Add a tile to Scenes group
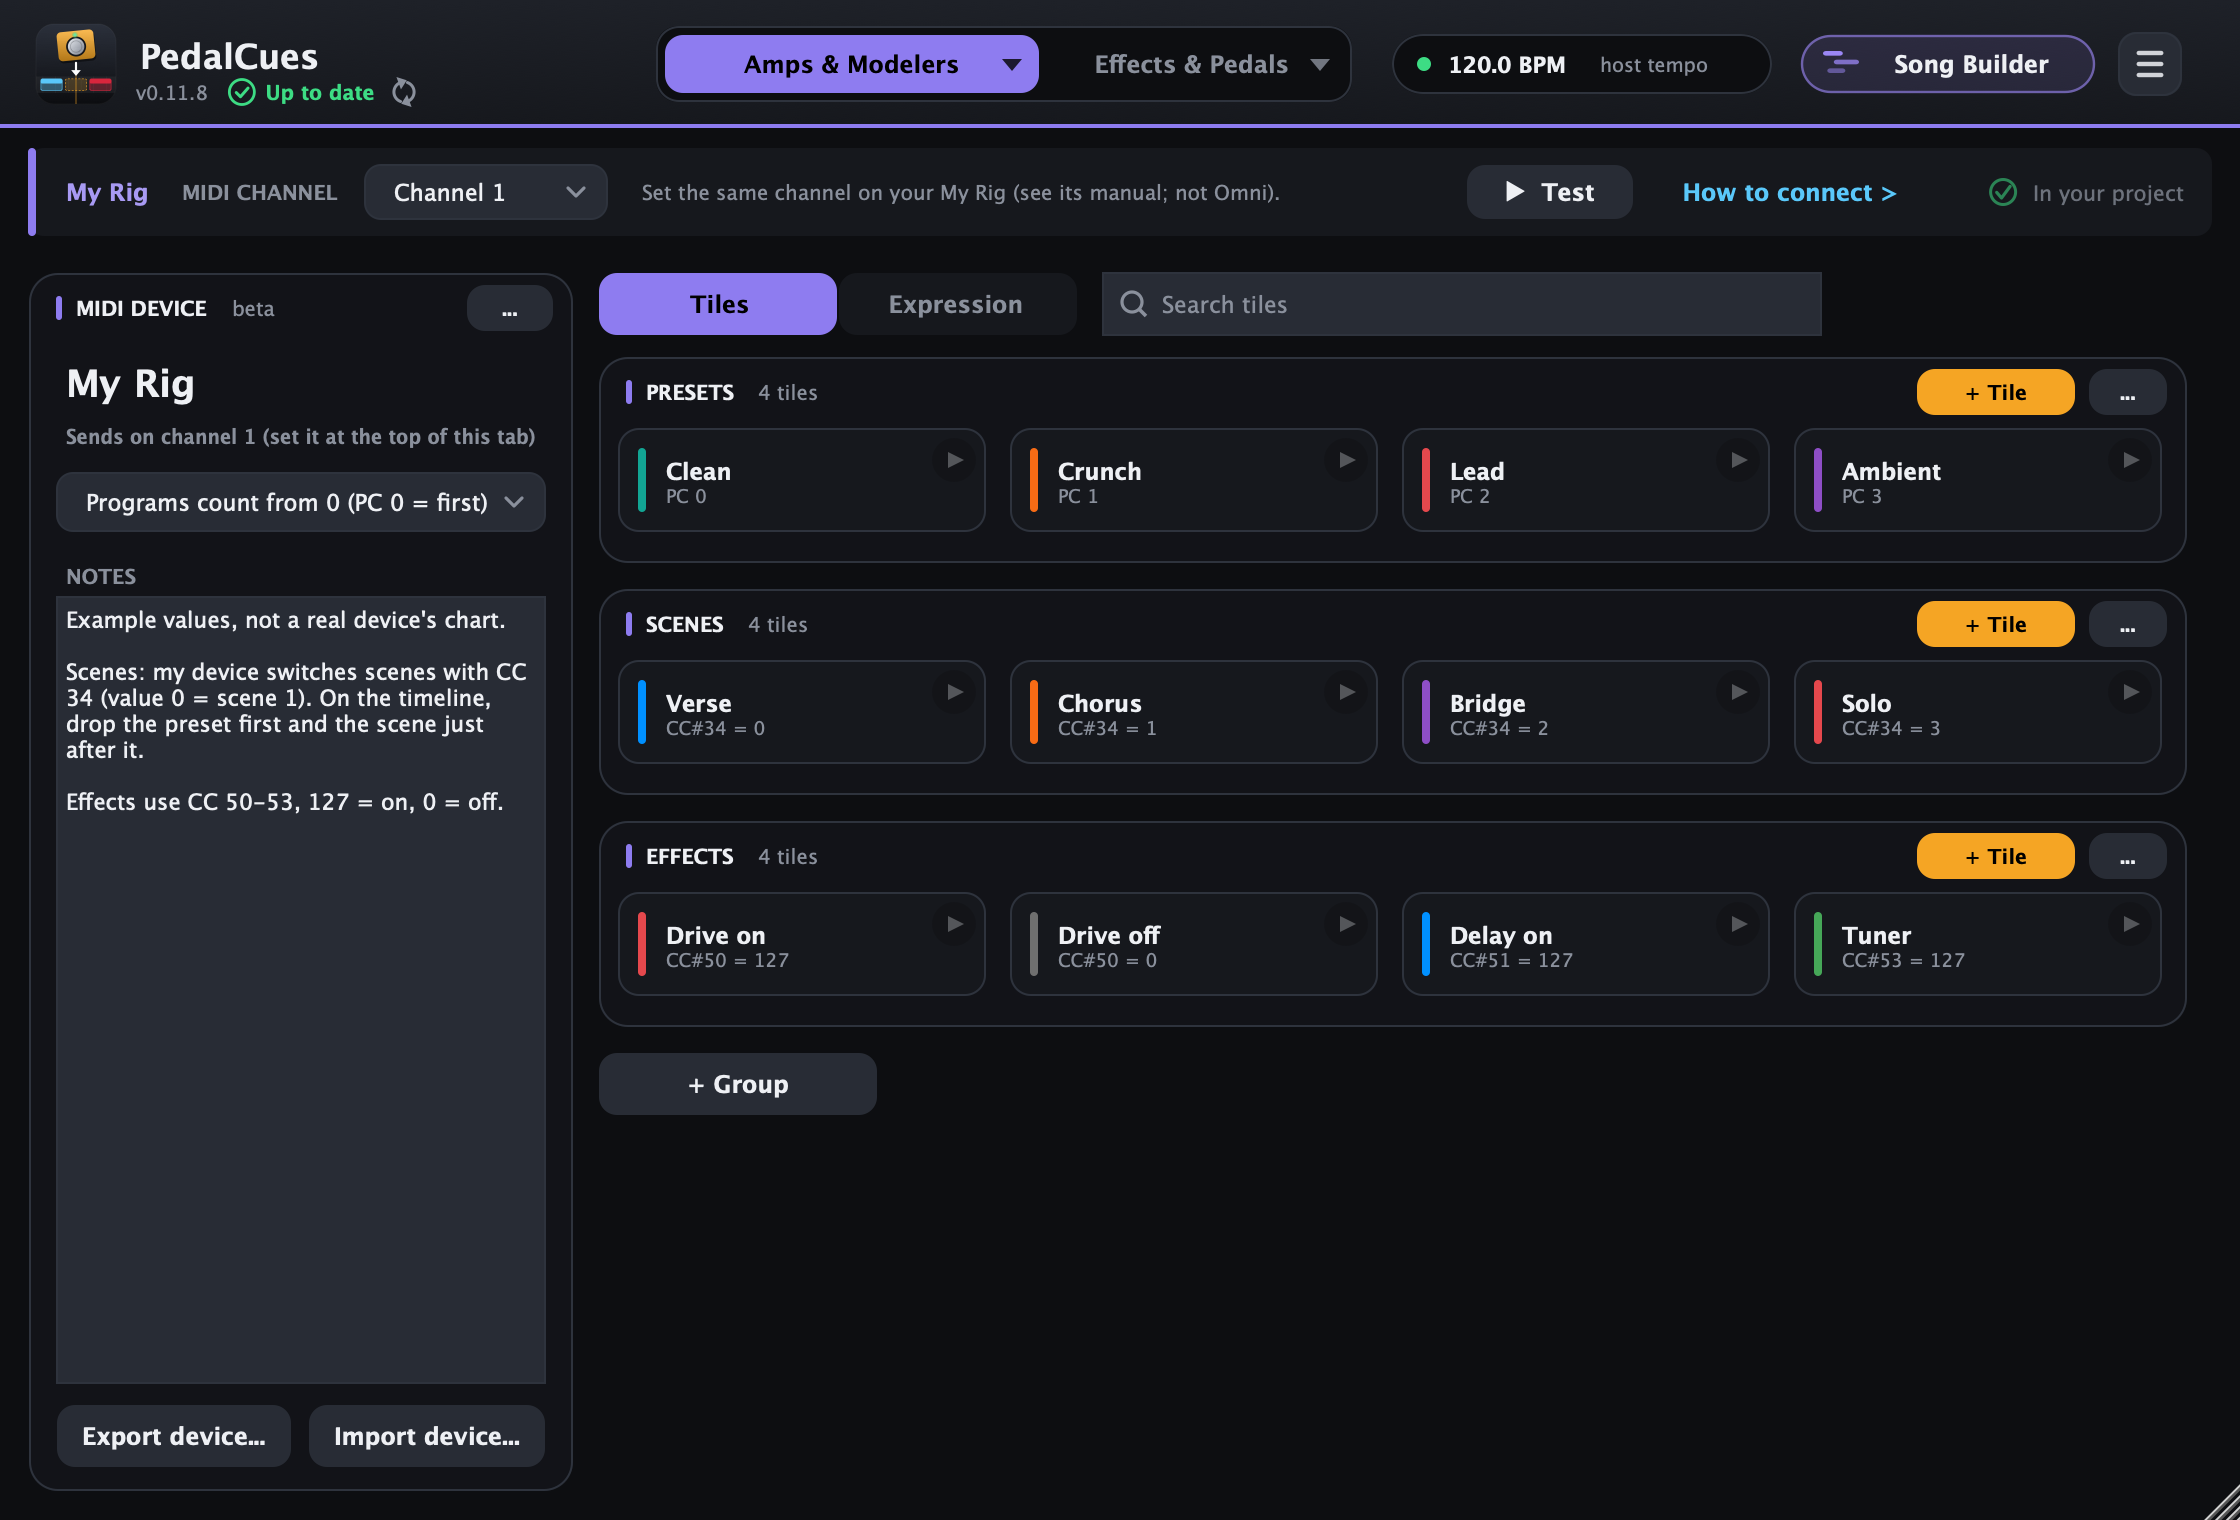 point(1995,624)
